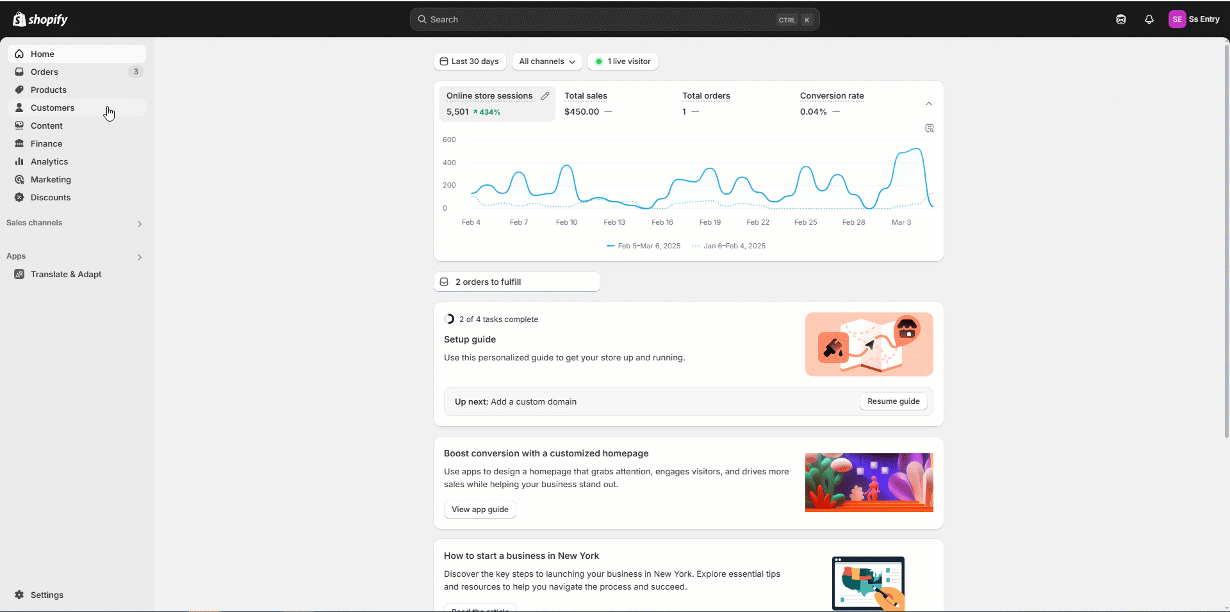1230x612 pixels.
Task: Open the notifications bell icon
Action: pyautogui.click(x=1149, y=19)
